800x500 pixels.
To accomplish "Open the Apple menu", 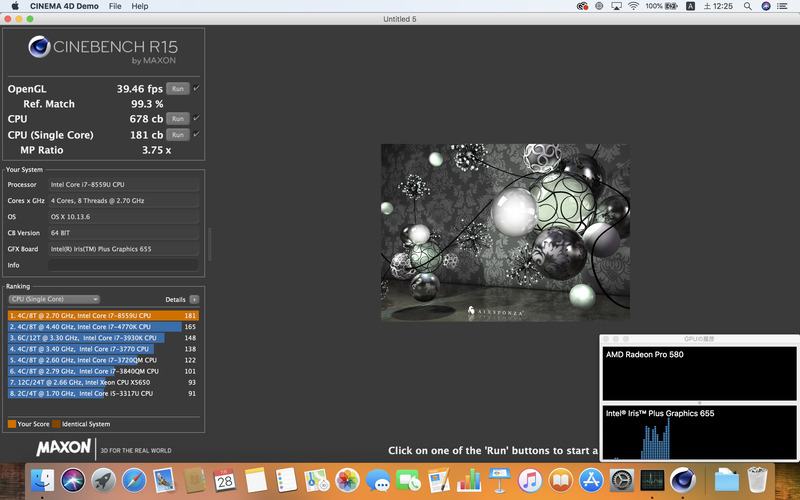I will [17, 6].
